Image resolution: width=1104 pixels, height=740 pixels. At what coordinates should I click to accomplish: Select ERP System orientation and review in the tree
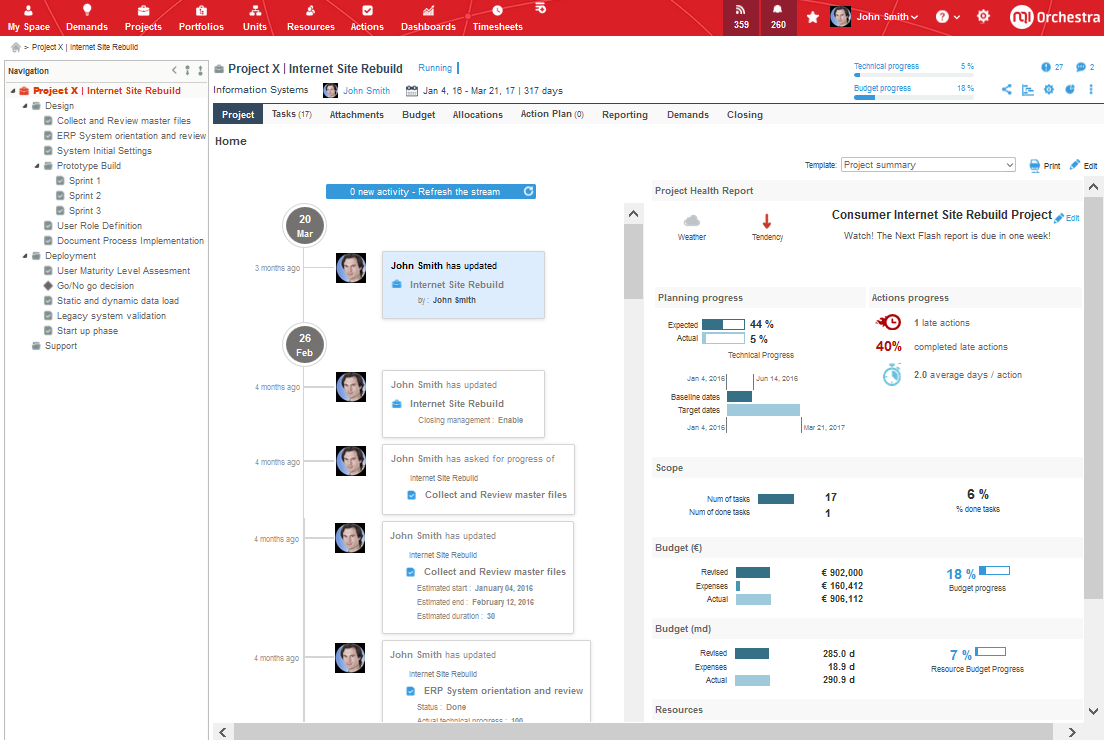click(x=131, y=136)
